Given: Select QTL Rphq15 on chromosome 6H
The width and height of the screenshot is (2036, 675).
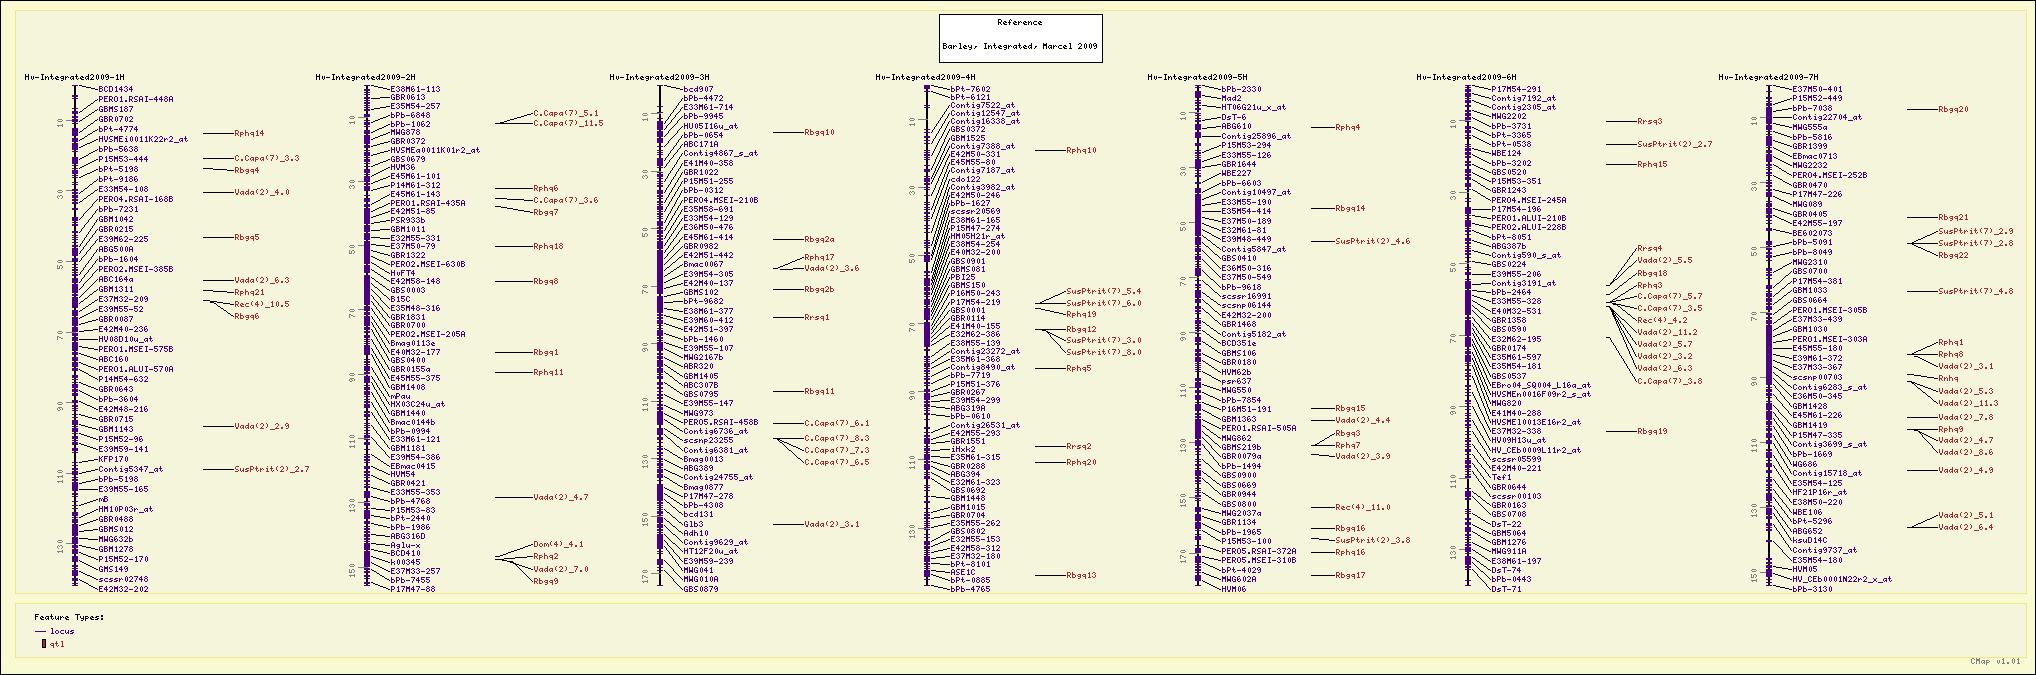Looking at the screenshot, I should click(x=1652, y=164).
